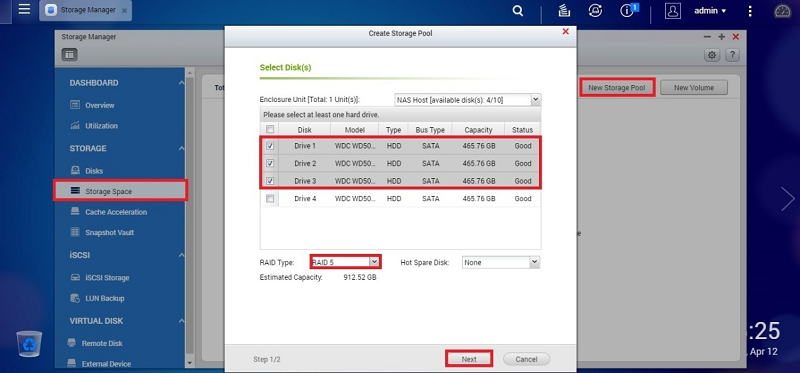Uncheck the Drive 1 checkbox
800x373 pixels.
[270, 146]
